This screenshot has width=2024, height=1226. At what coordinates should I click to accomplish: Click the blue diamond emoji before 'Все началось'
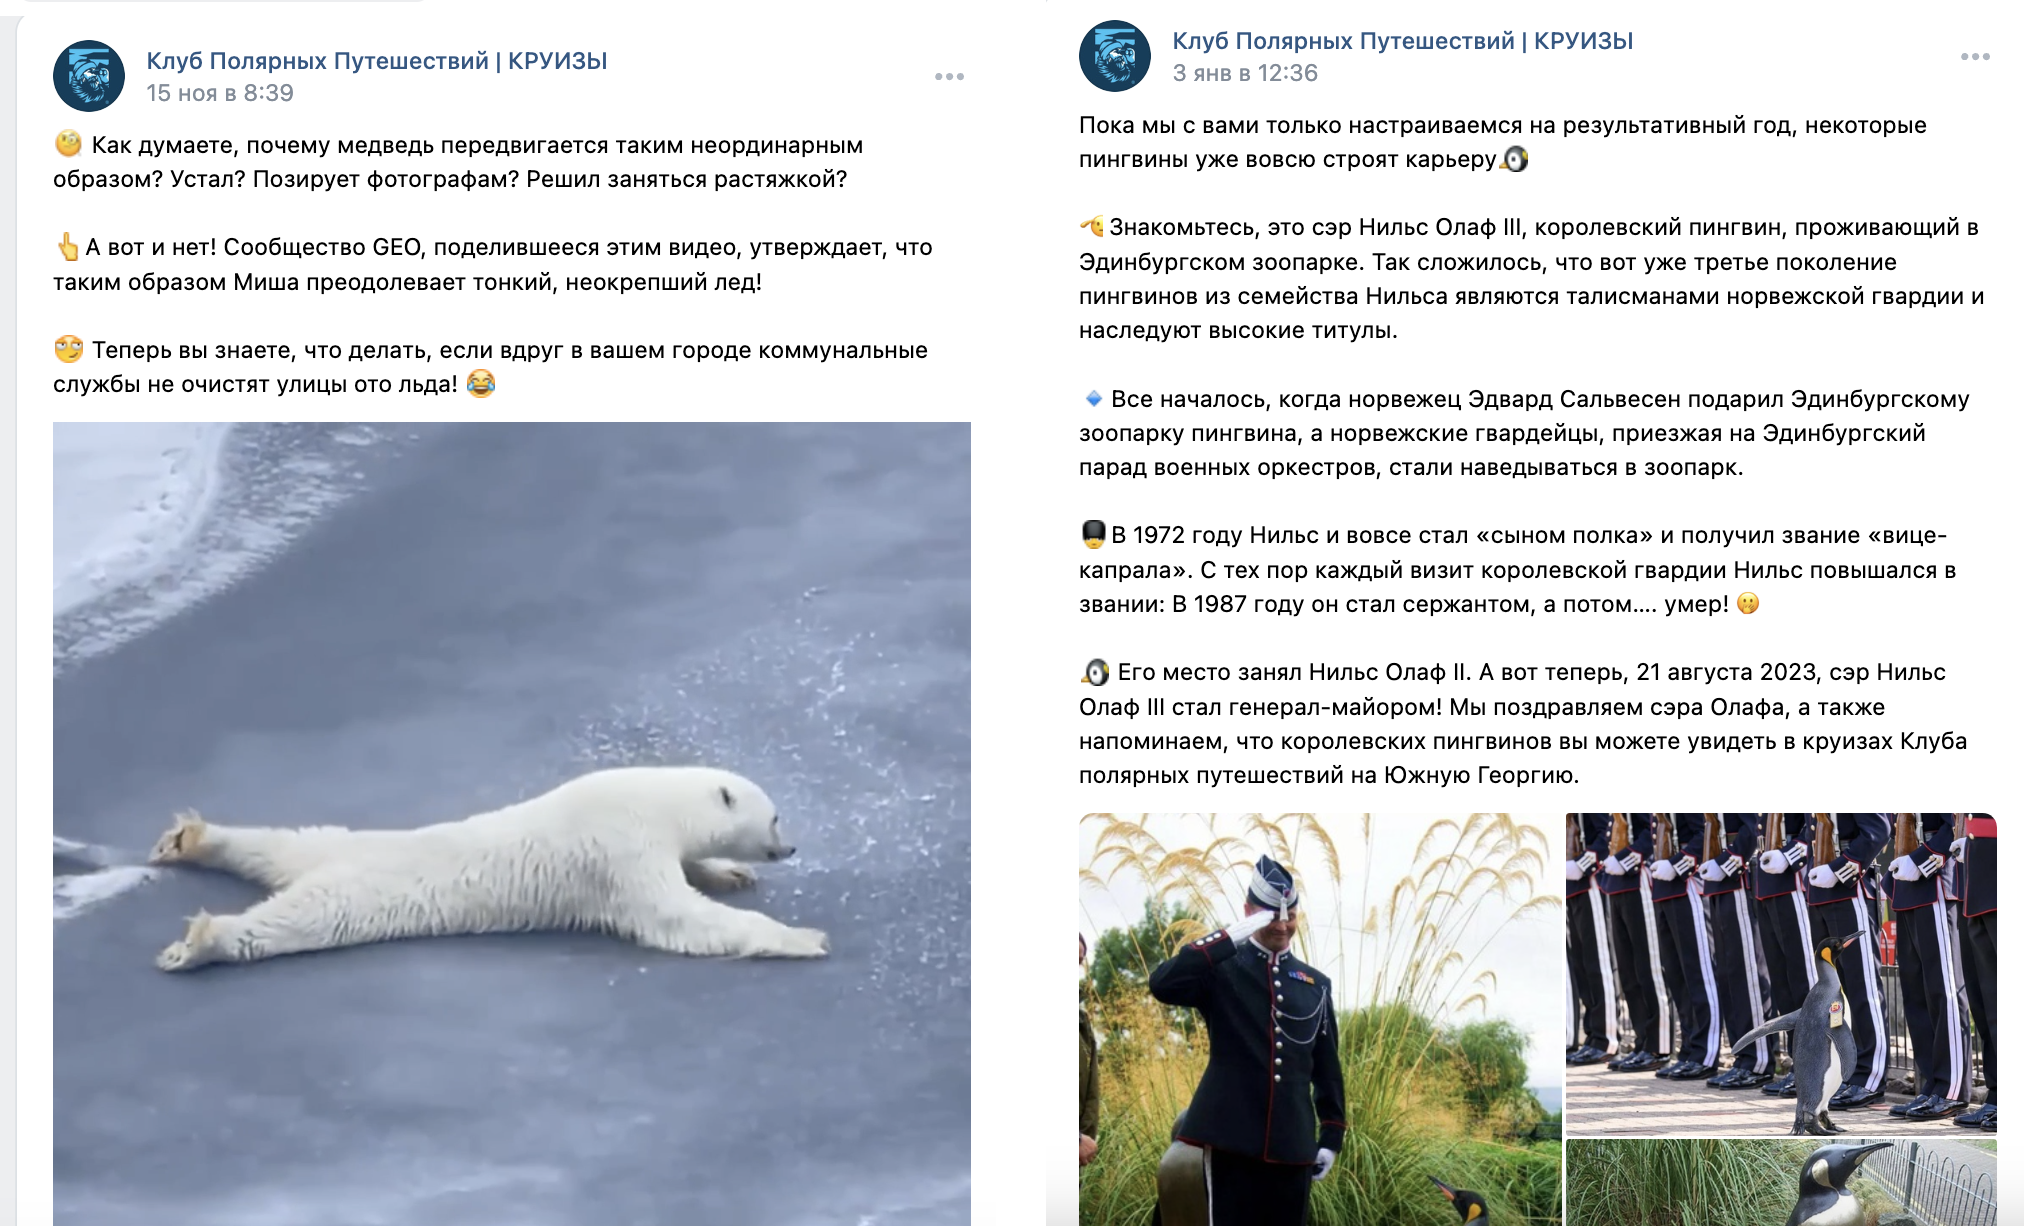1093,398
